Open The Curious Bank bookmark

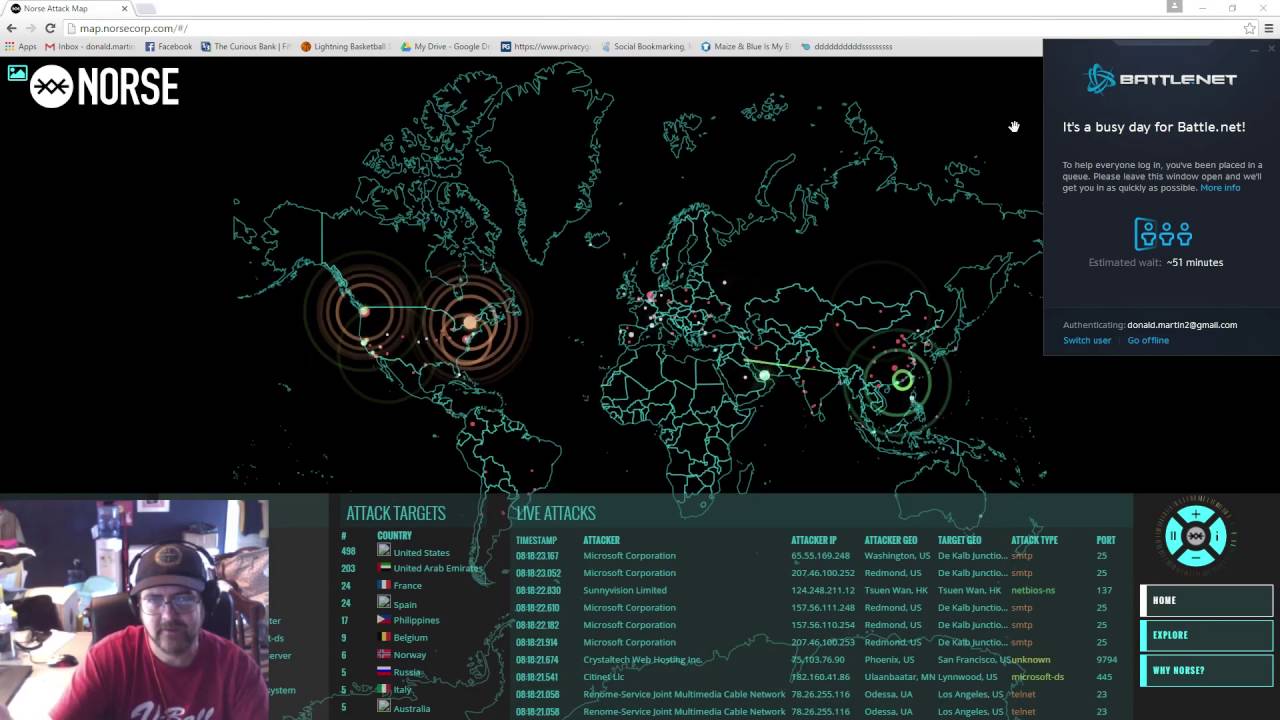pos(246,46)
